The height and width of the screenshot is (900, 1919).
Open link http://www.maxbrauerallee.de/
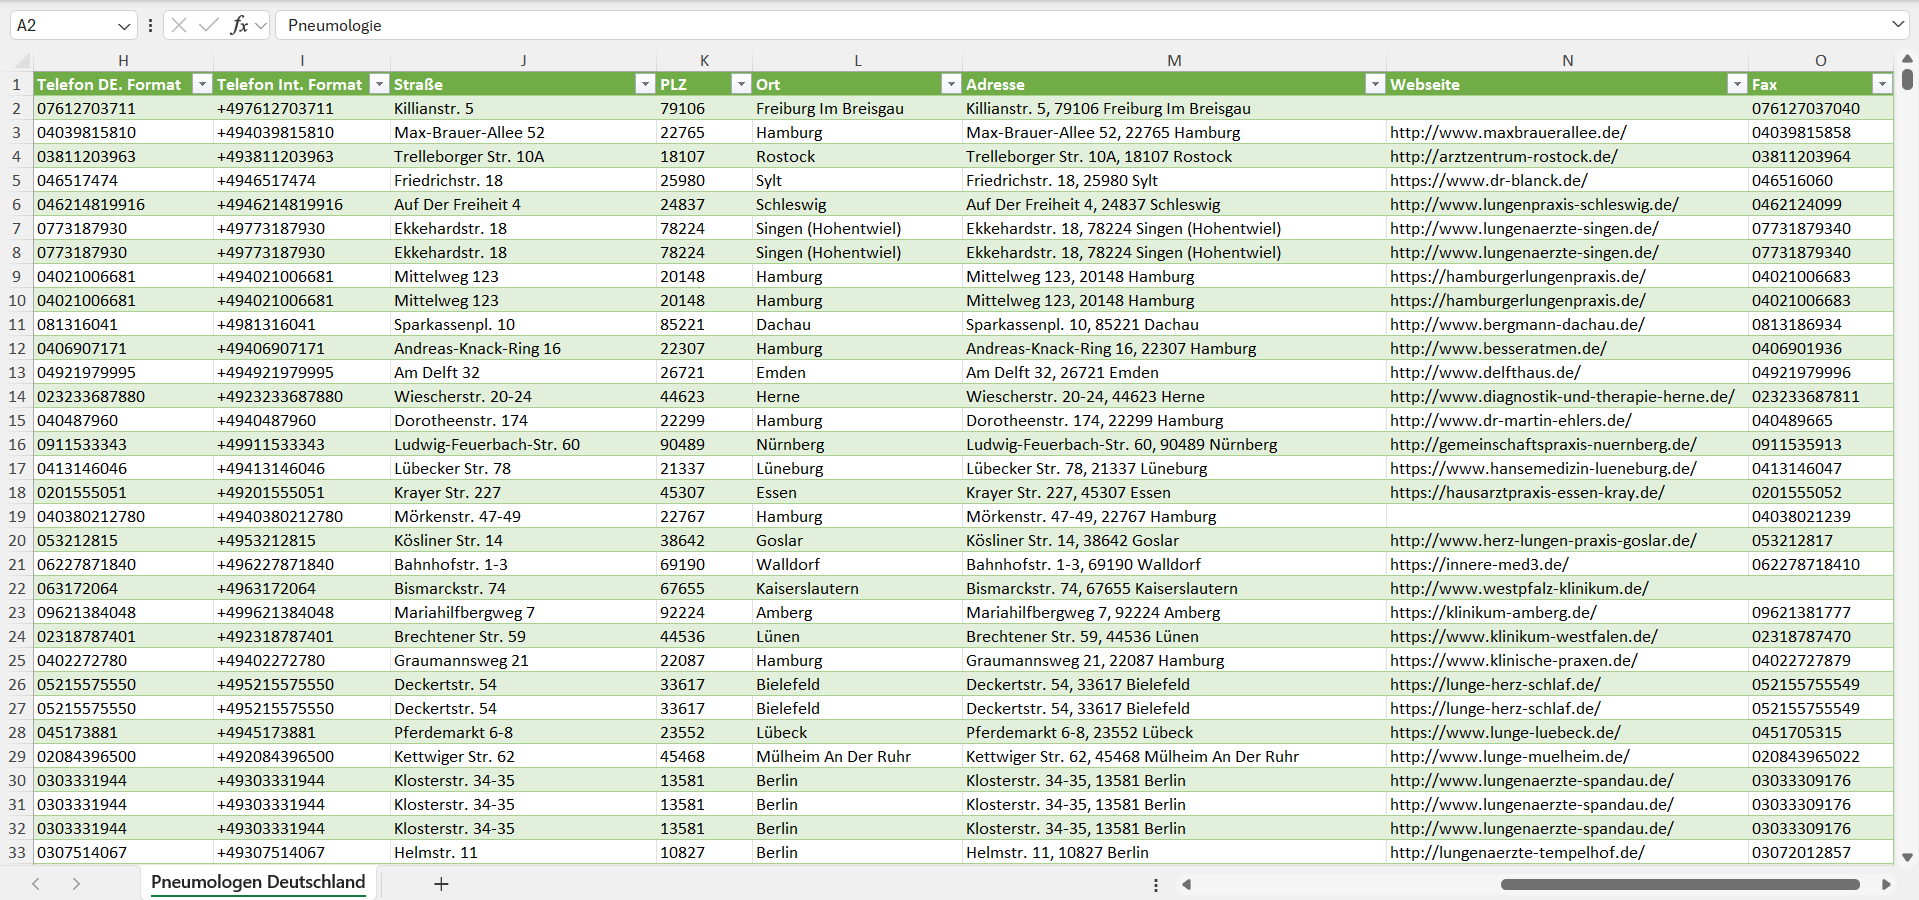tap(1508, 132)
